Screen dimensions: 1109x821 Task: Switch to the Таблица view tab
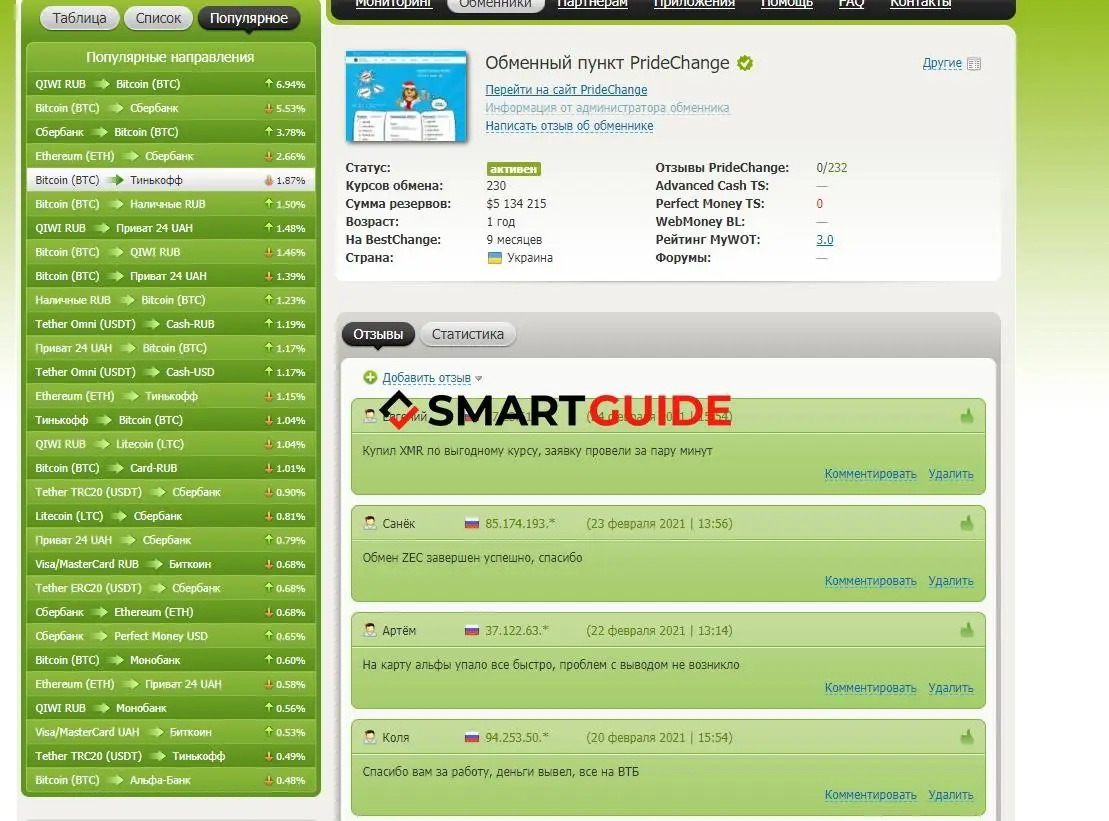[80, 18]
